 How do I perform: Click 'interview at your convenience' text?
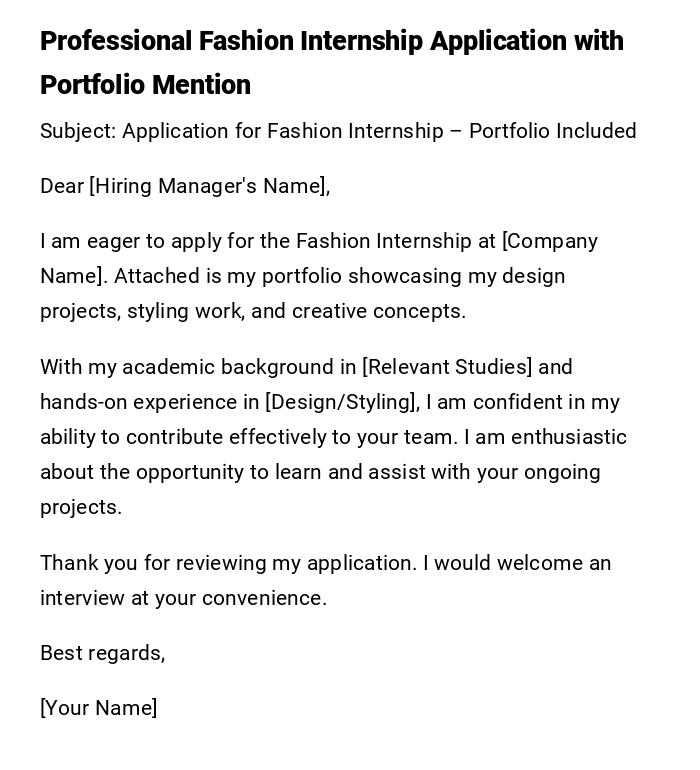[183, 598]
